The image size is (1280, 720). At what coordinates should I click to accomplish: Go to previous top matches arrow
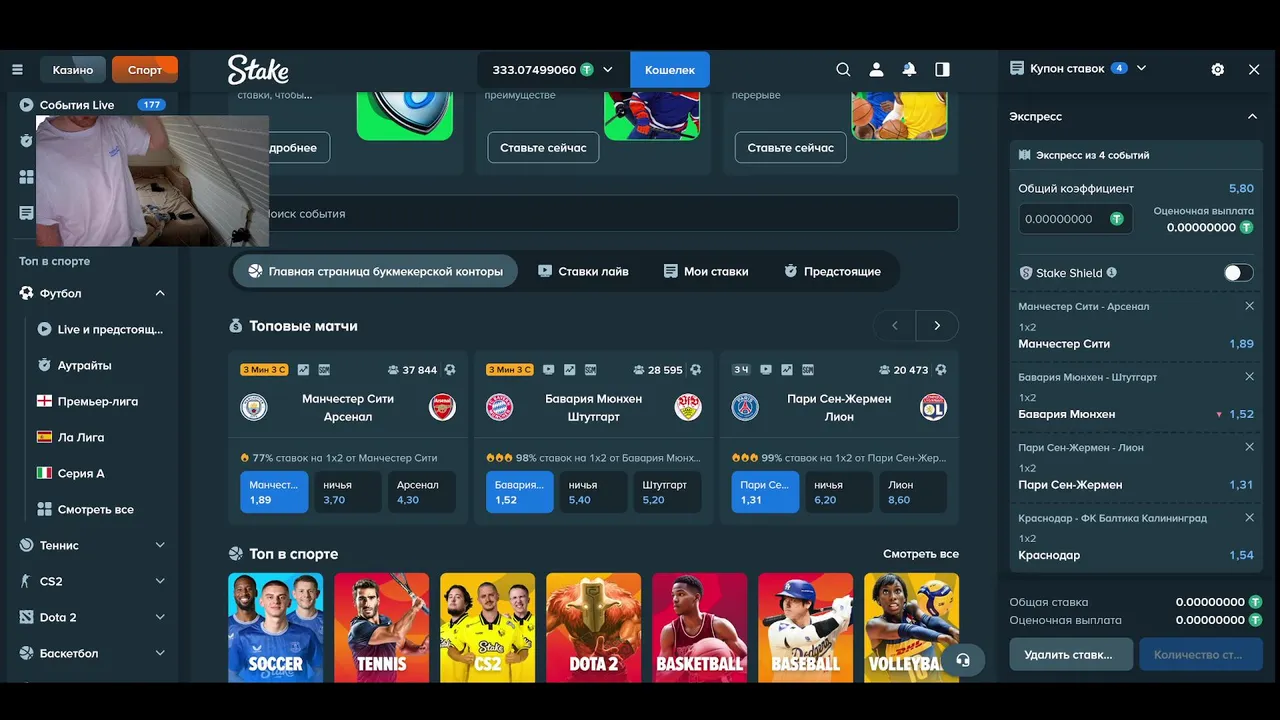(895, 326)
